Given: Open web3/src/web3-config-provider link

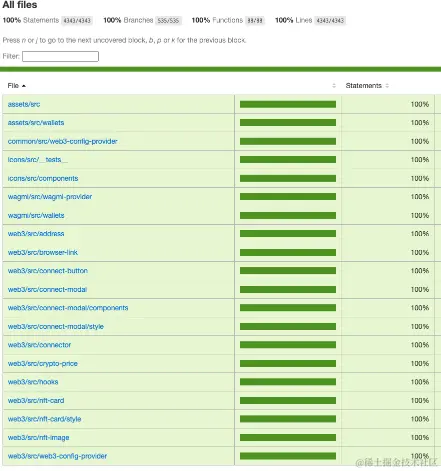Looking at the screenshot, I should [x=57, y=456].
